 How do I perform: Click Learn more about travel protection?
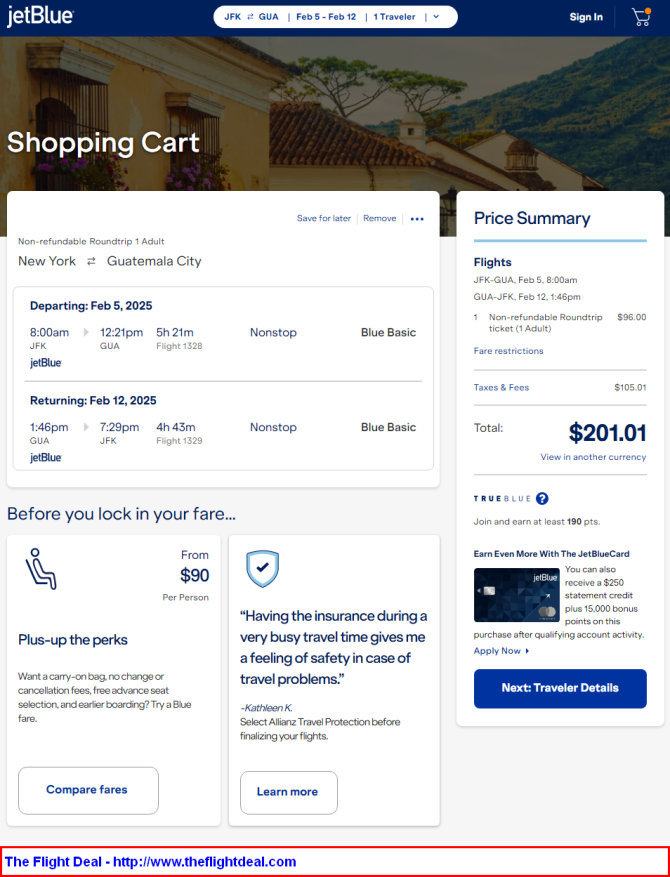pyautogui.click(x=289, y=793)
